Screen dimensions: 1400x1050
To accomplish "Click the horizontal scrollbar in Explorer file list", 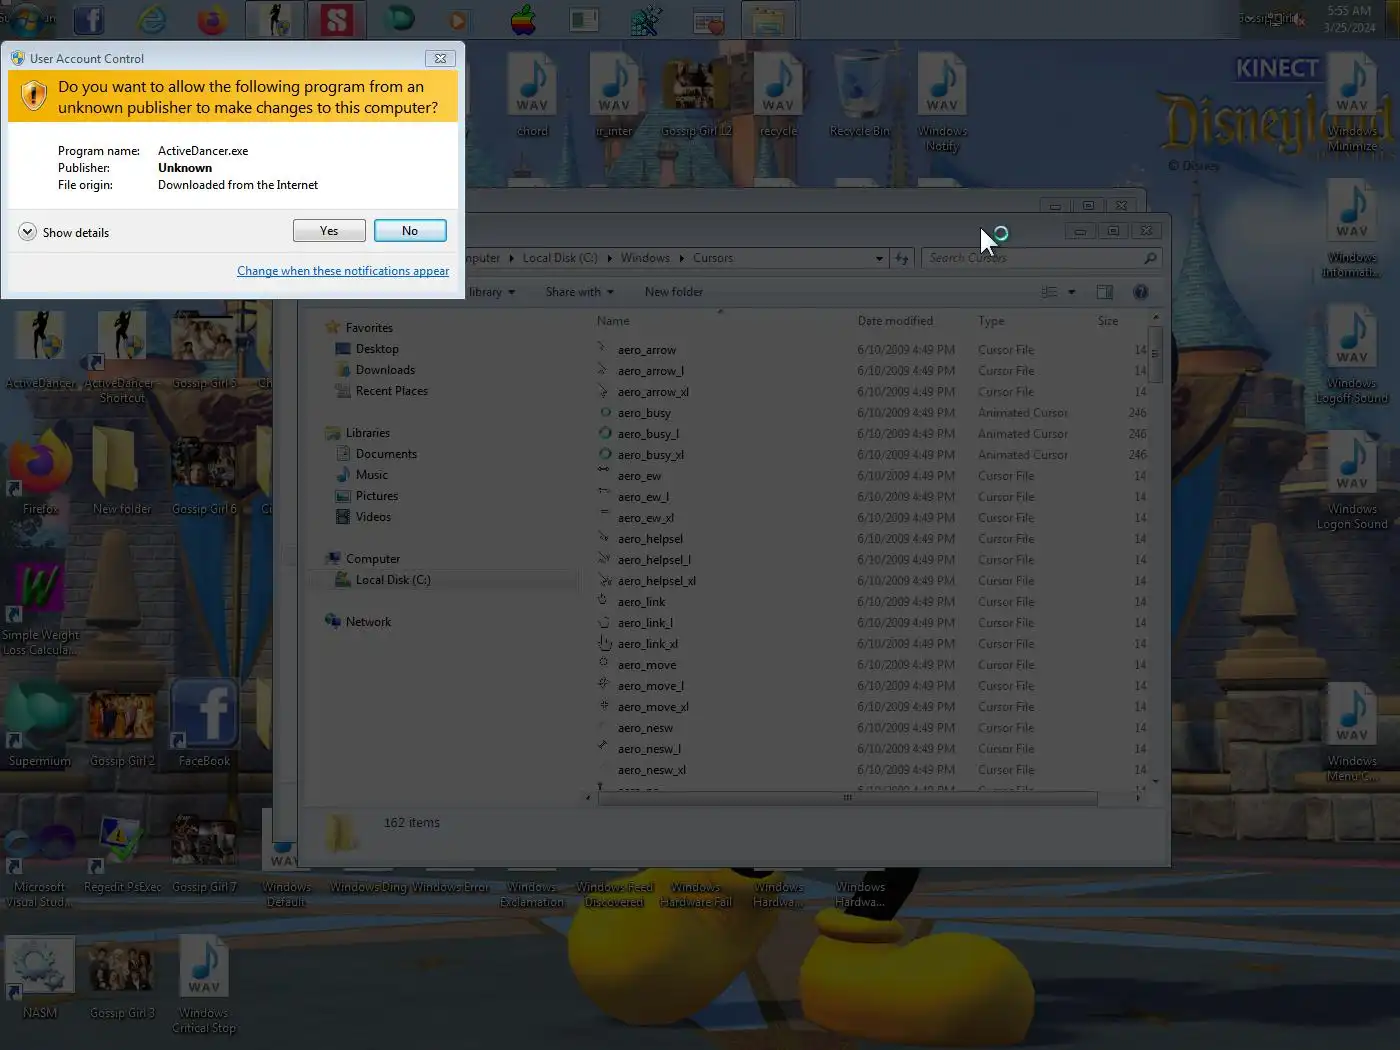I will (x=847, y=798).
